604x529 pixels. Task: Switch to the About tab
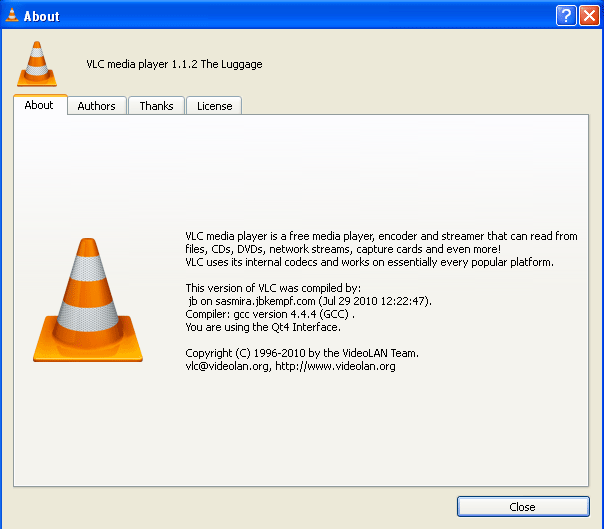[x=40, y=105]
